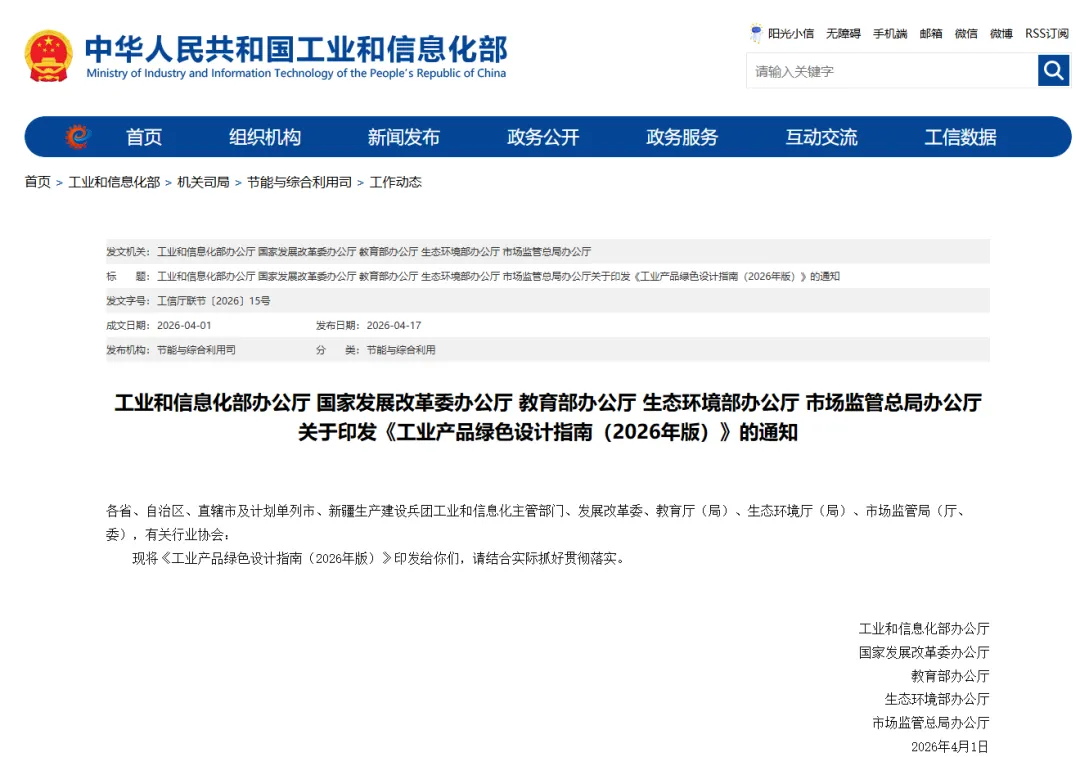This screenshot has width=1080, height=757.
Task: Click the sentence starting 现将《工业产品绿色设计指南
Action: [x=380, y=559]
